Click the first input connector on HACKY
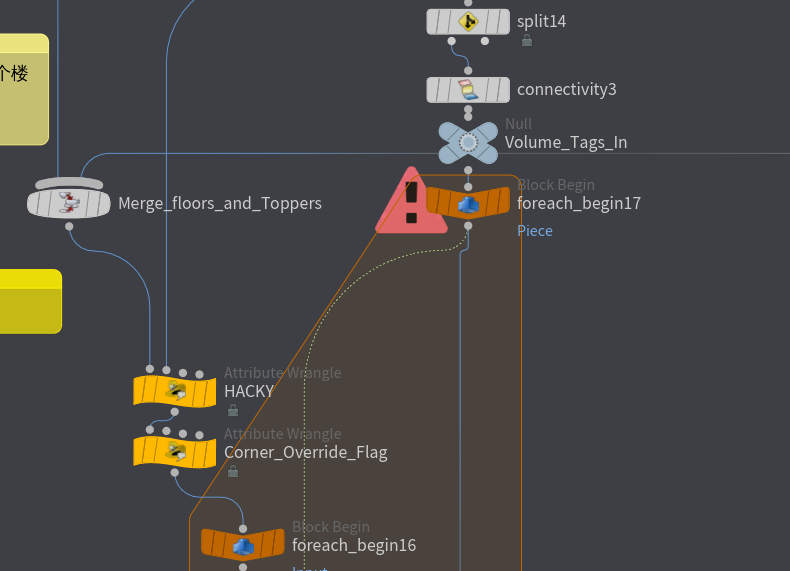 click(x=150, y=369)
